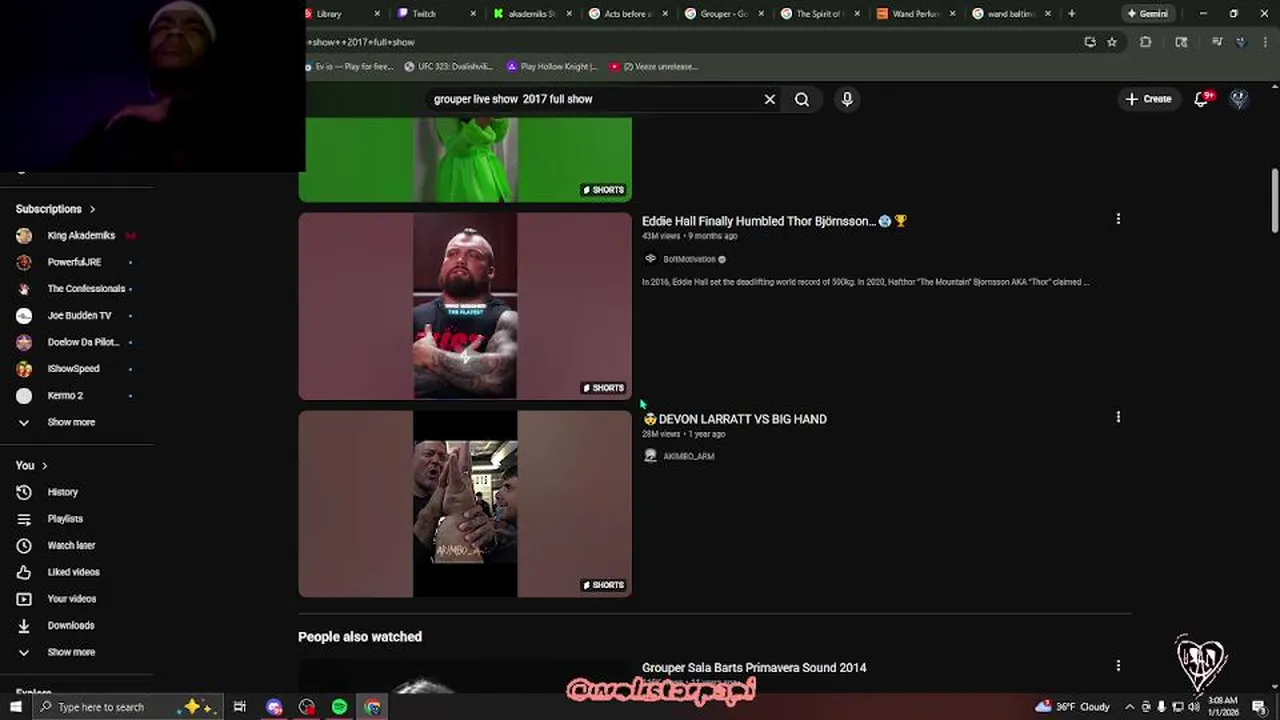The height and width of the screenshot is (720, 1280).
Task: Open a new browser tab
Action: [x=1071, y=14]
